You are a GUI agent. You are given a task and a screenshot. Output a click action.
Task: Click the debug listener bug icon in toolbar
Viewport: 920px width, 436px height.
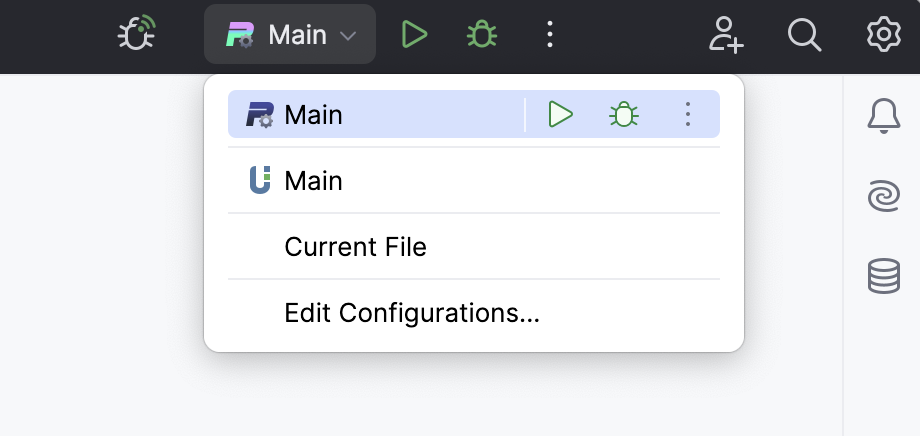click(136, 34)
